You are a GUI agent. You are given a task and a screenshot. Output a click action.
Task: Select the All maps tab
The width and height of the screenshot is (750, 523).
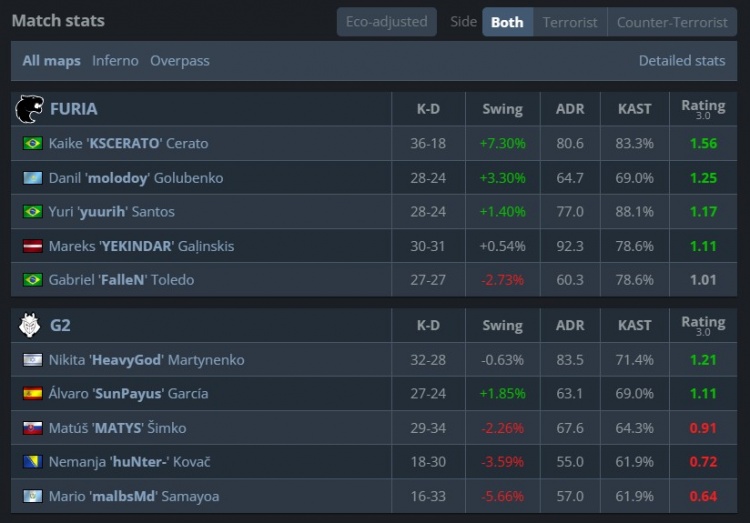(x=52, y=61)
